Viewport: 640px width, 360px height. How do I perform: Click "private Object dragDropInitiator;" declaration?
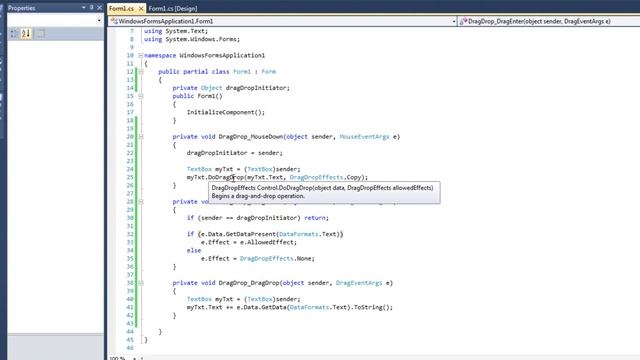231,88
